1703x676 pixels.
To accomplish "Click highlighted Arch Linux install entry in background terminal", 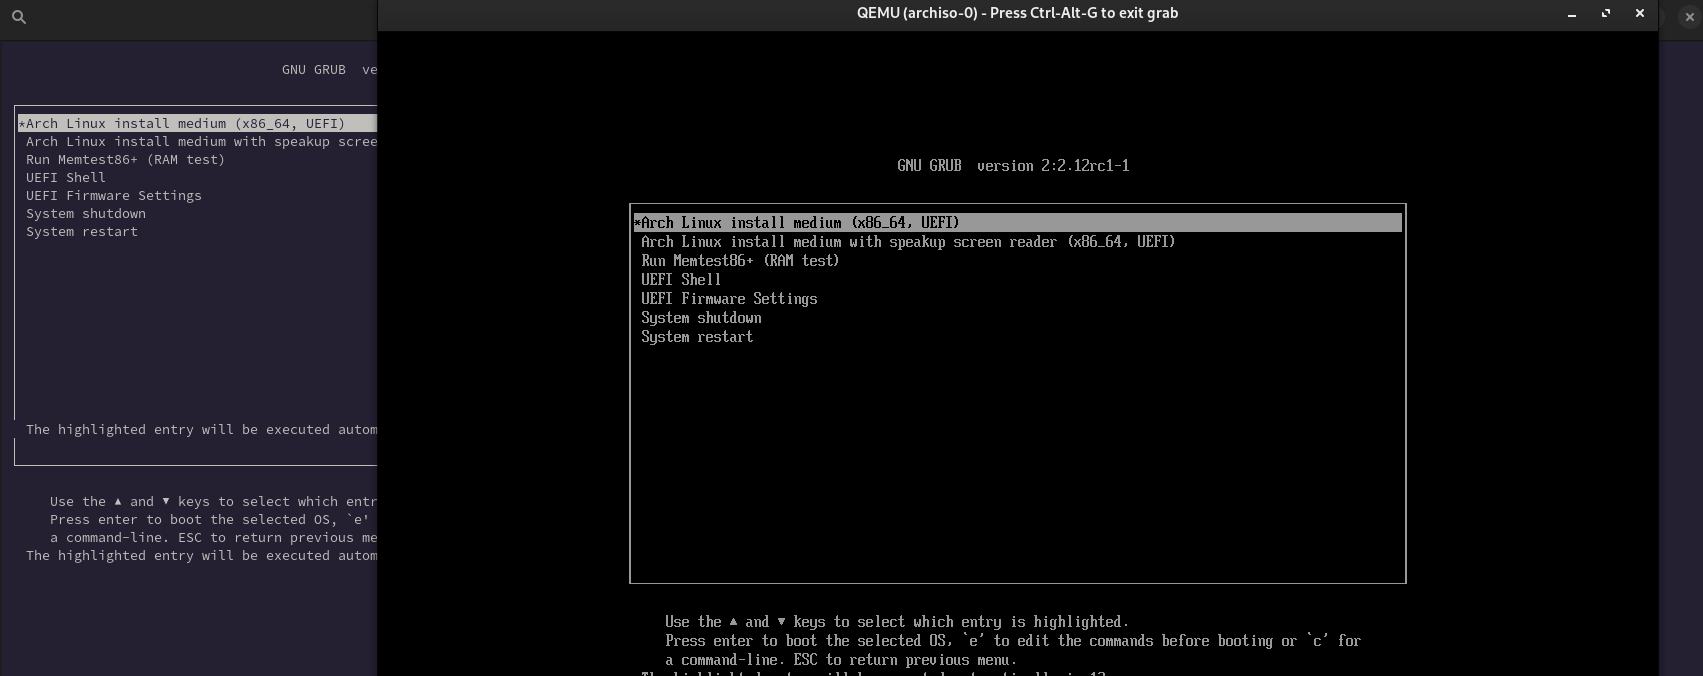I will pos(197,123).
